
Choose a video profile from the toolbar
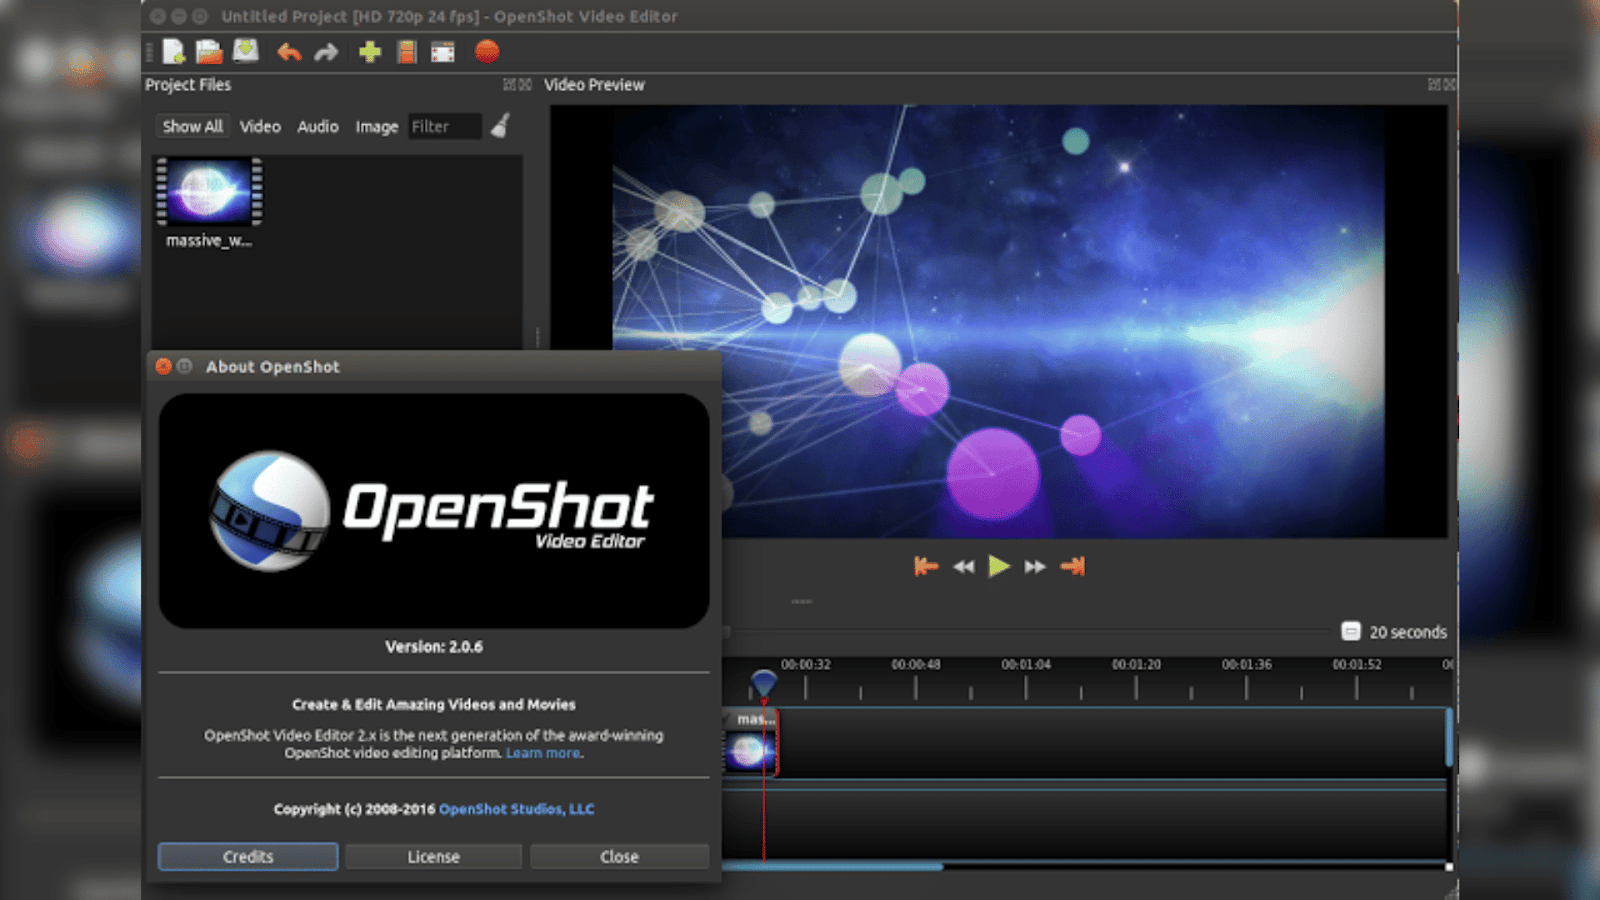coord(406,52)
